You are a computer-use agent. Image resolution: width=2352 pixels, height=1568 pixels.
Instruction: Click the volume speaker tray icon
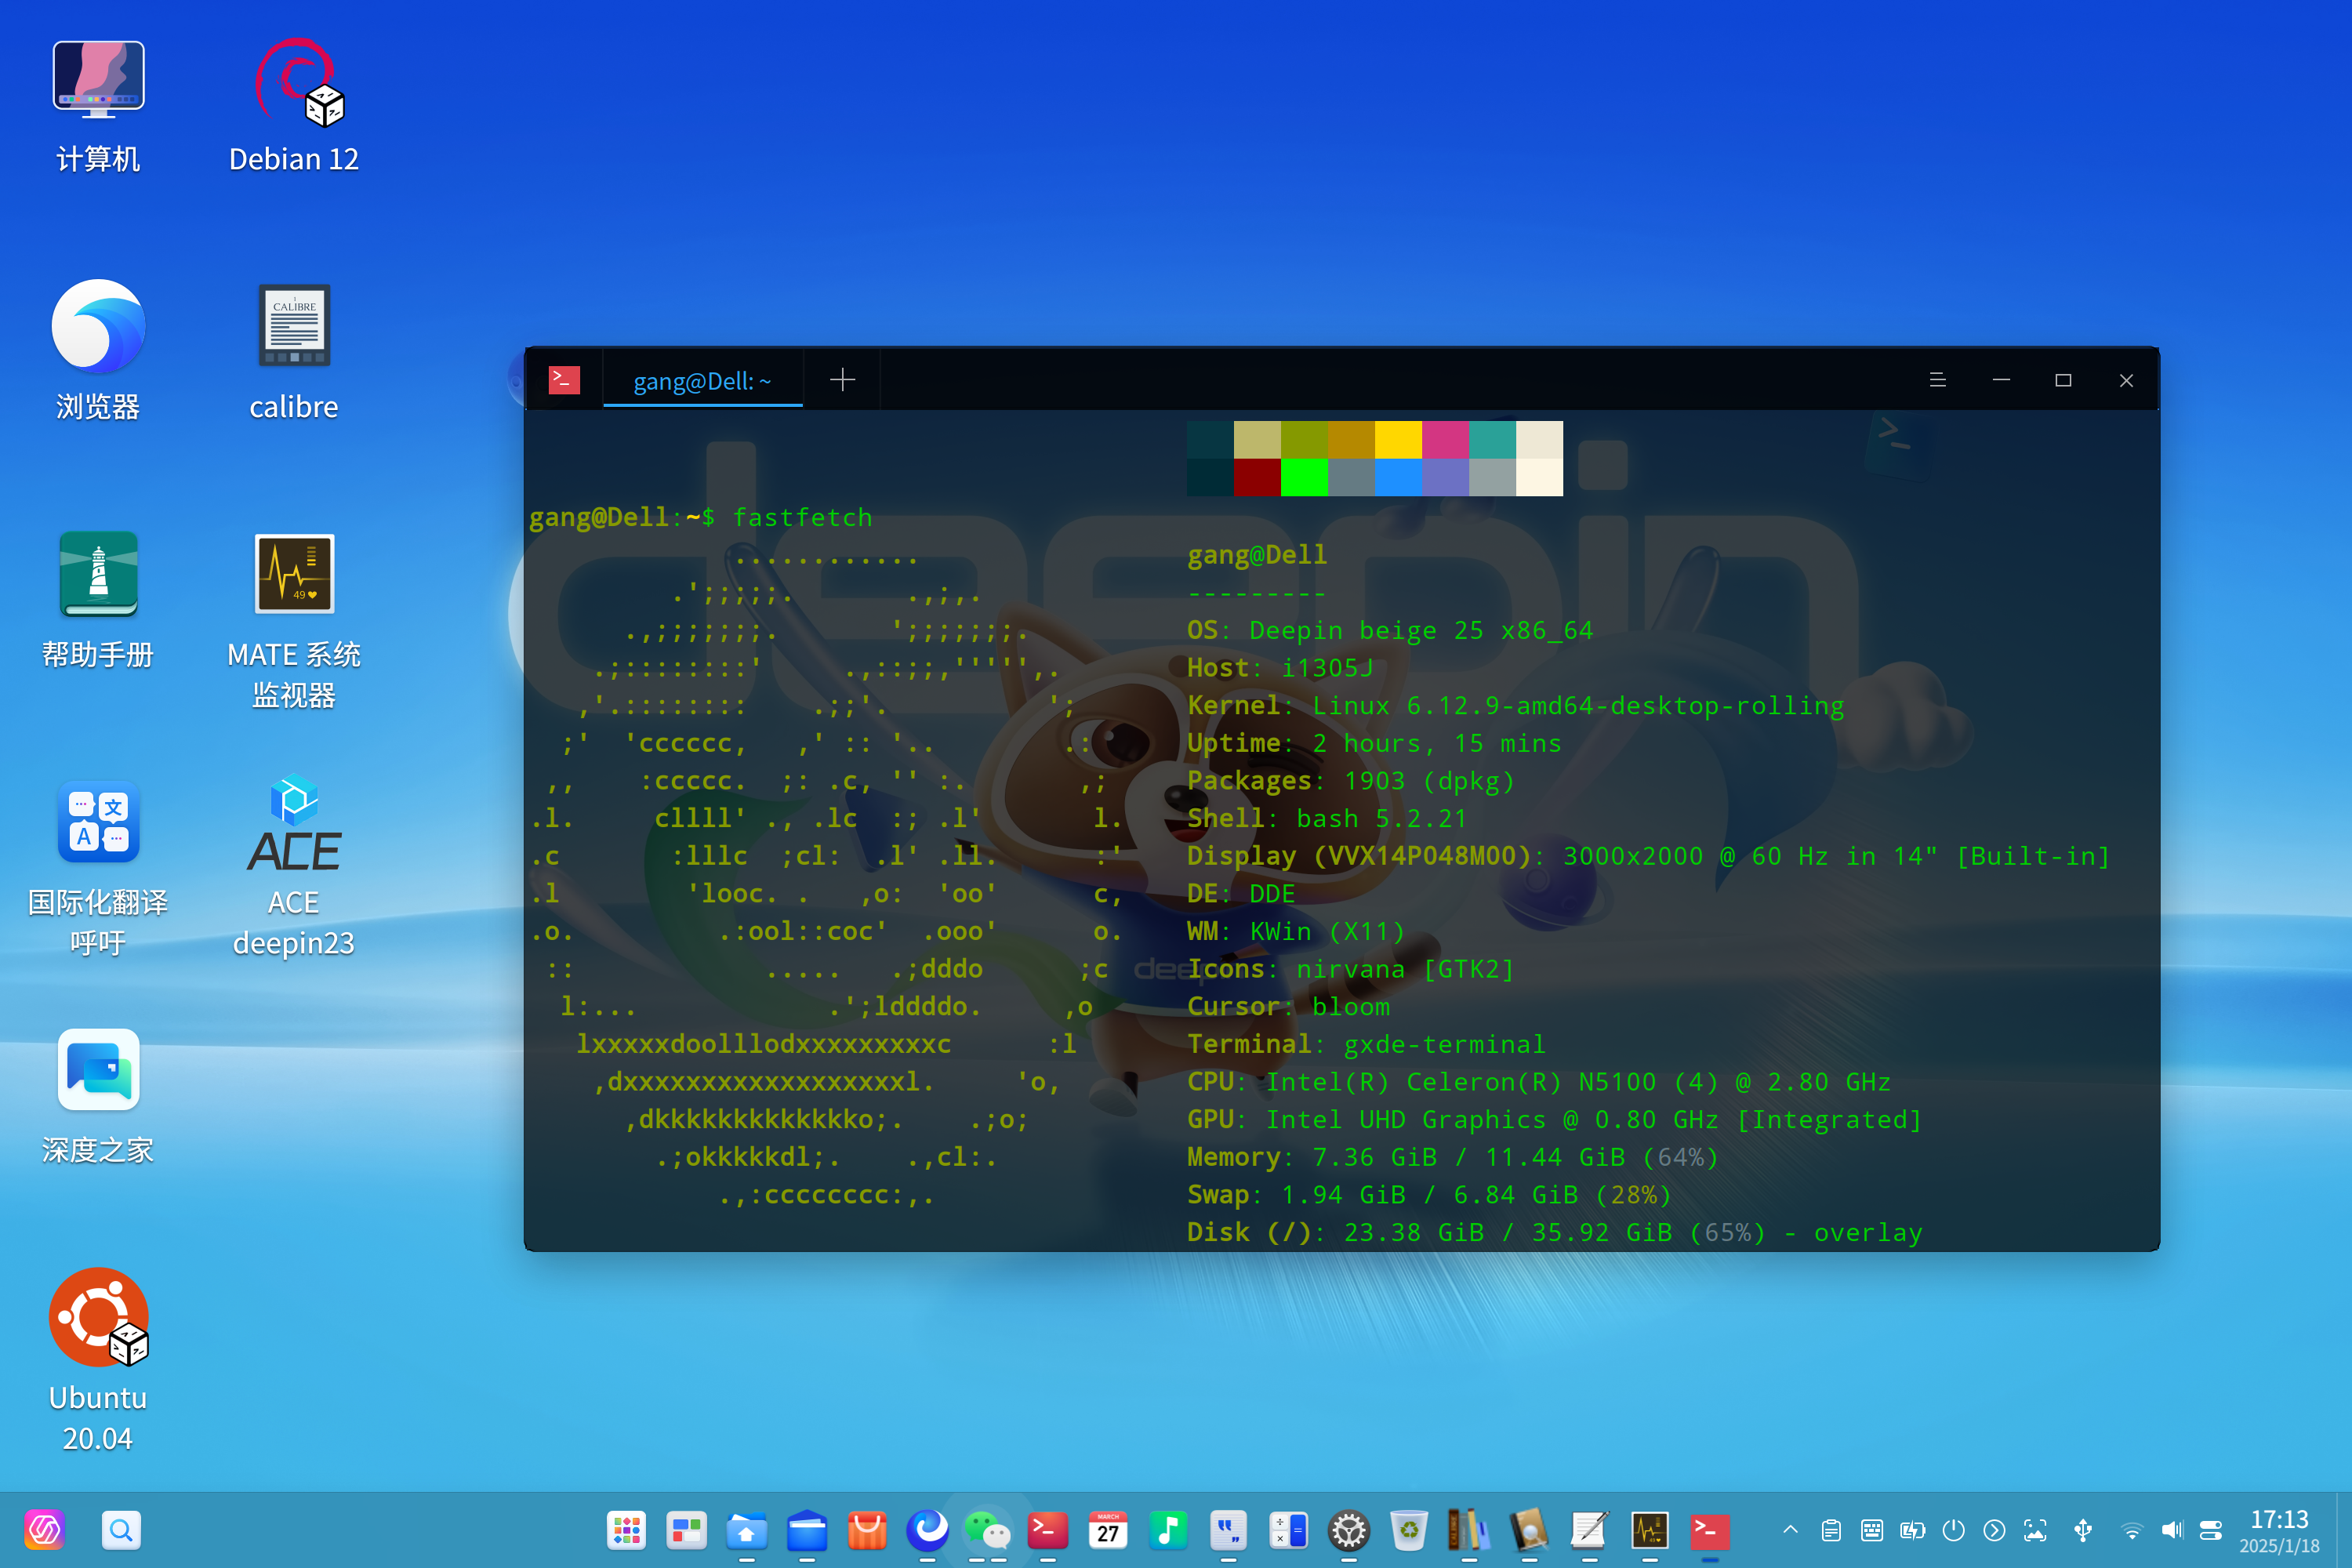(2171, 1530)
